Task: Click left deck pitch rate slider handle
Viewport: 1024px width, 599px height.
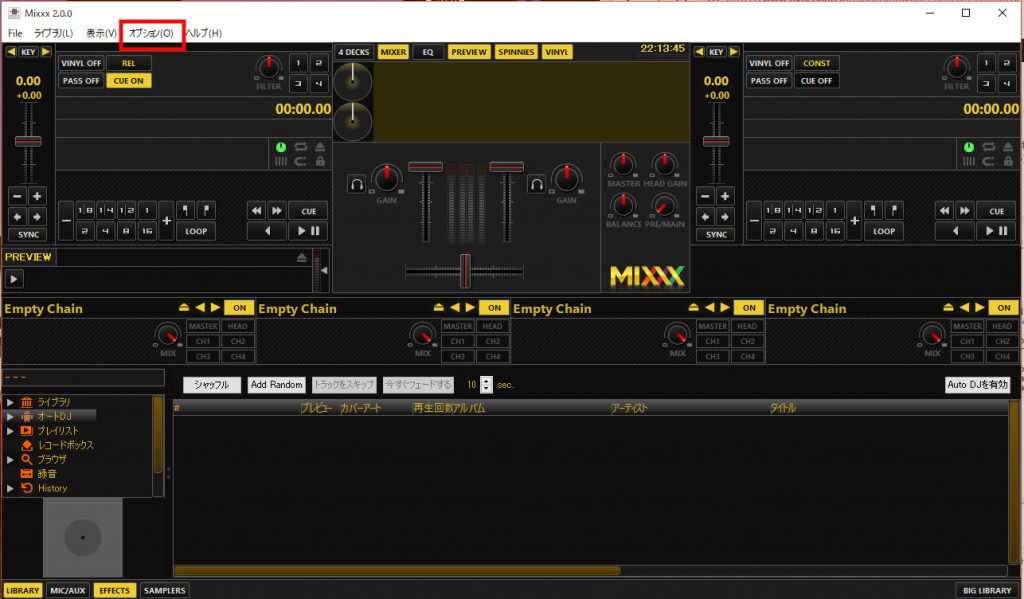Action: click(x=28, y=141)
